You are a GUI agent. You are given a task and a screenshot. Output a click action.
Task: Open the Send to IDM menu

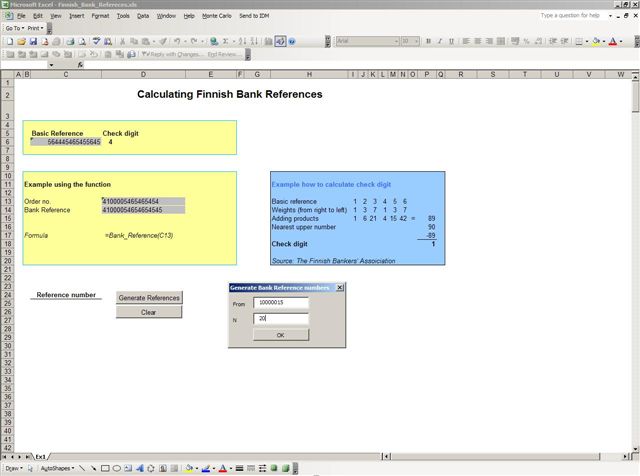[254, 16]
